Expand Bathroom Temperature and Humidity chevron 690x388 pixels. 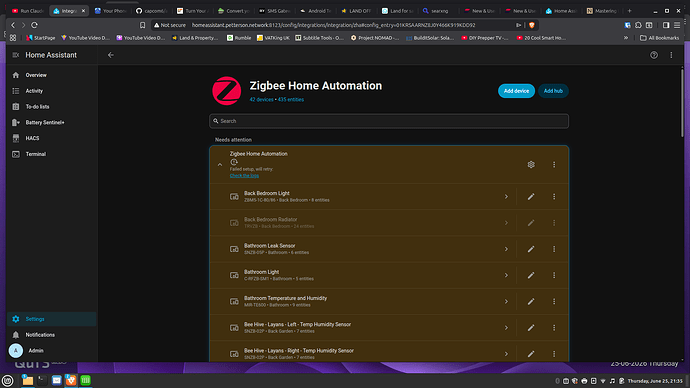pos(506,302)
